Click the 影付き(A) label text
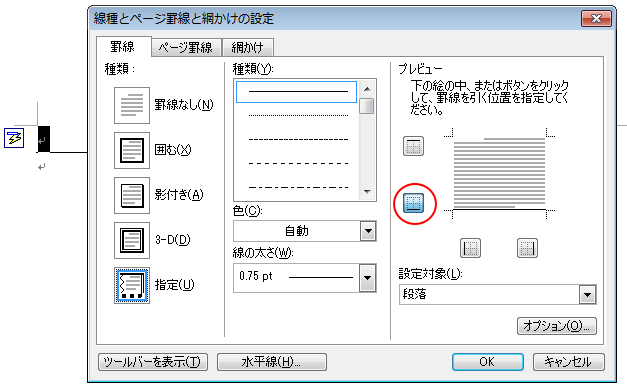 point(179,195)
